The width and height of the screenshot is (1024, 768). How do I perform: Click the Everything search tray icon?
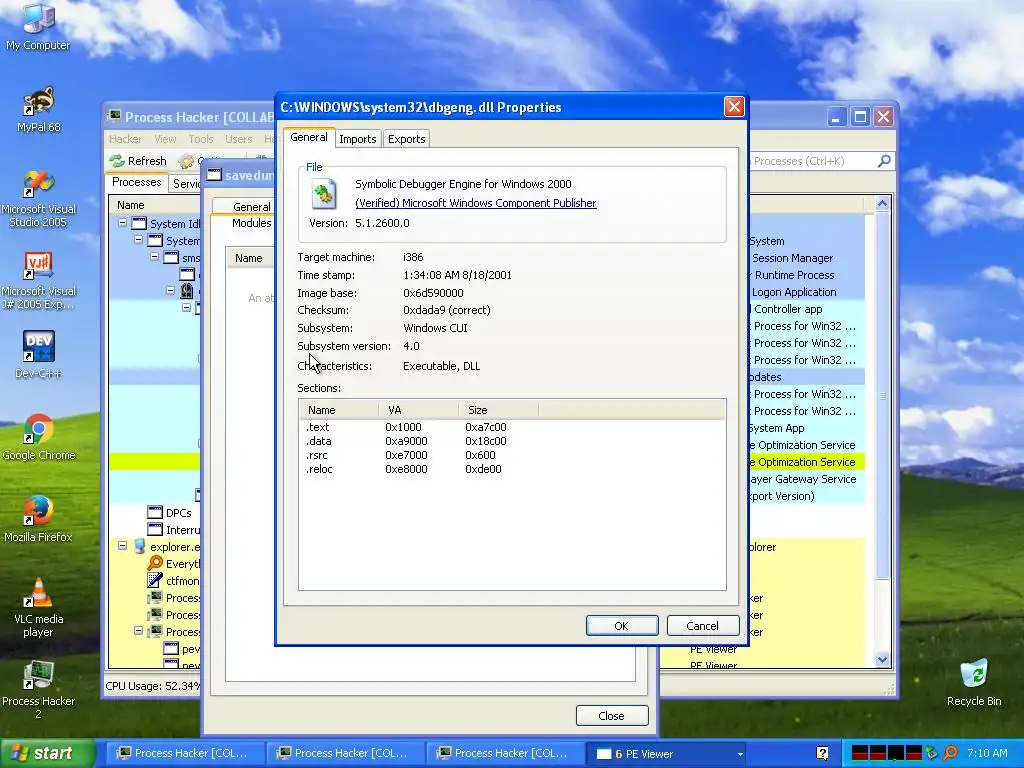(950, 753)
